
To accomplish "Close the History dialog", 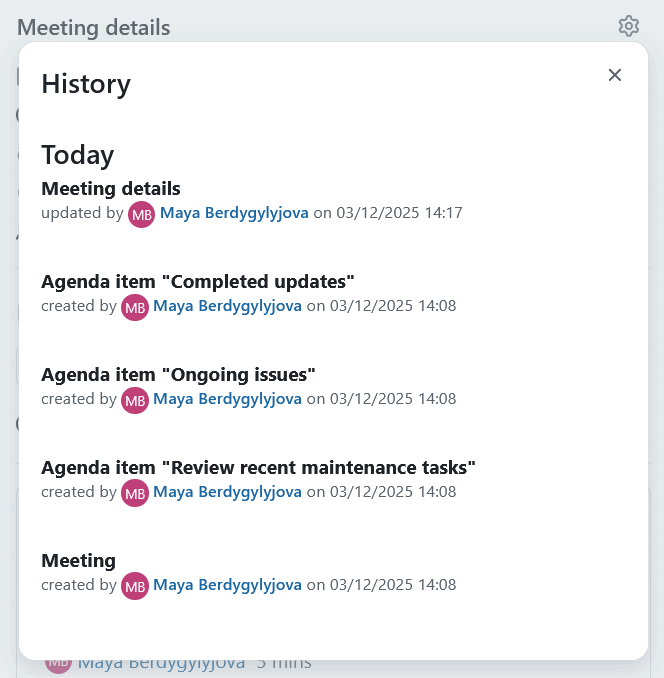I will [x=615, y=75].
